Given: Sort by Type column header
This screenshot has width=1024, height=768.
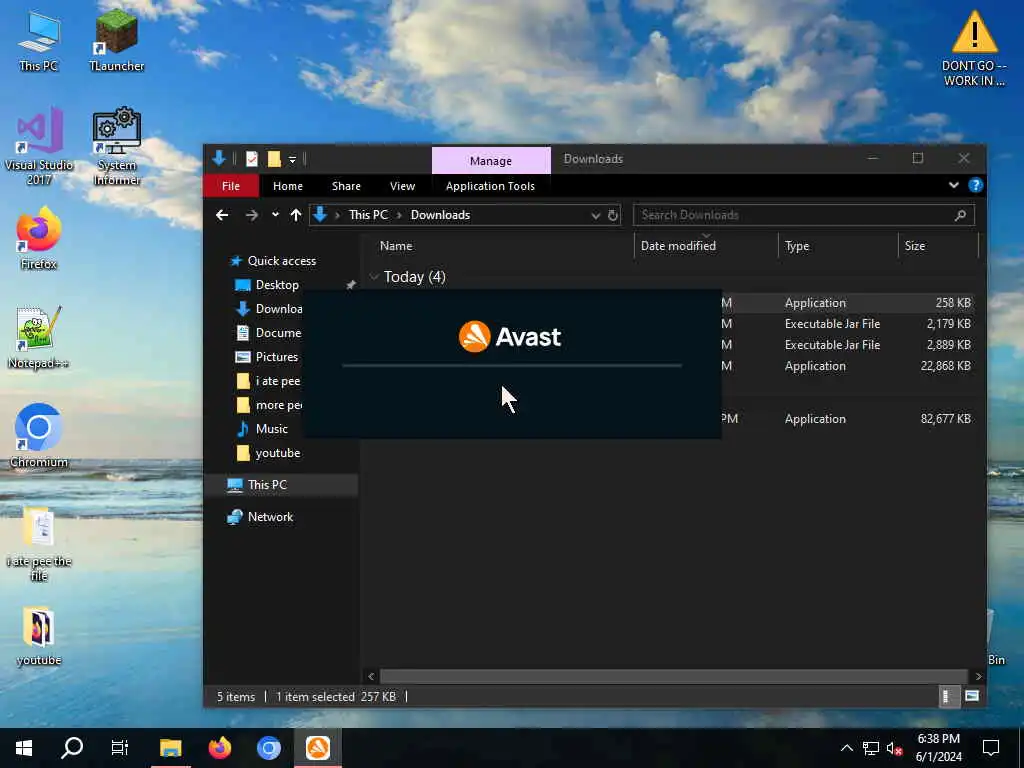Looking at the screenshot, I should [x=797, y=246].
